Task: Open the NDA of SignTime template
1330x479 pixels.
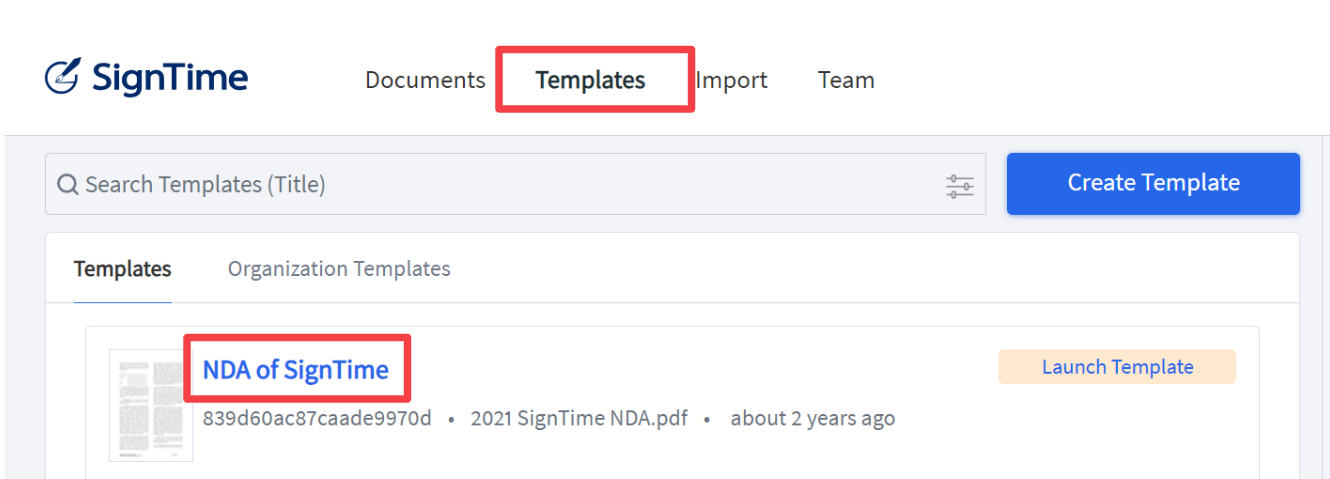Action: tap(296, 370)
